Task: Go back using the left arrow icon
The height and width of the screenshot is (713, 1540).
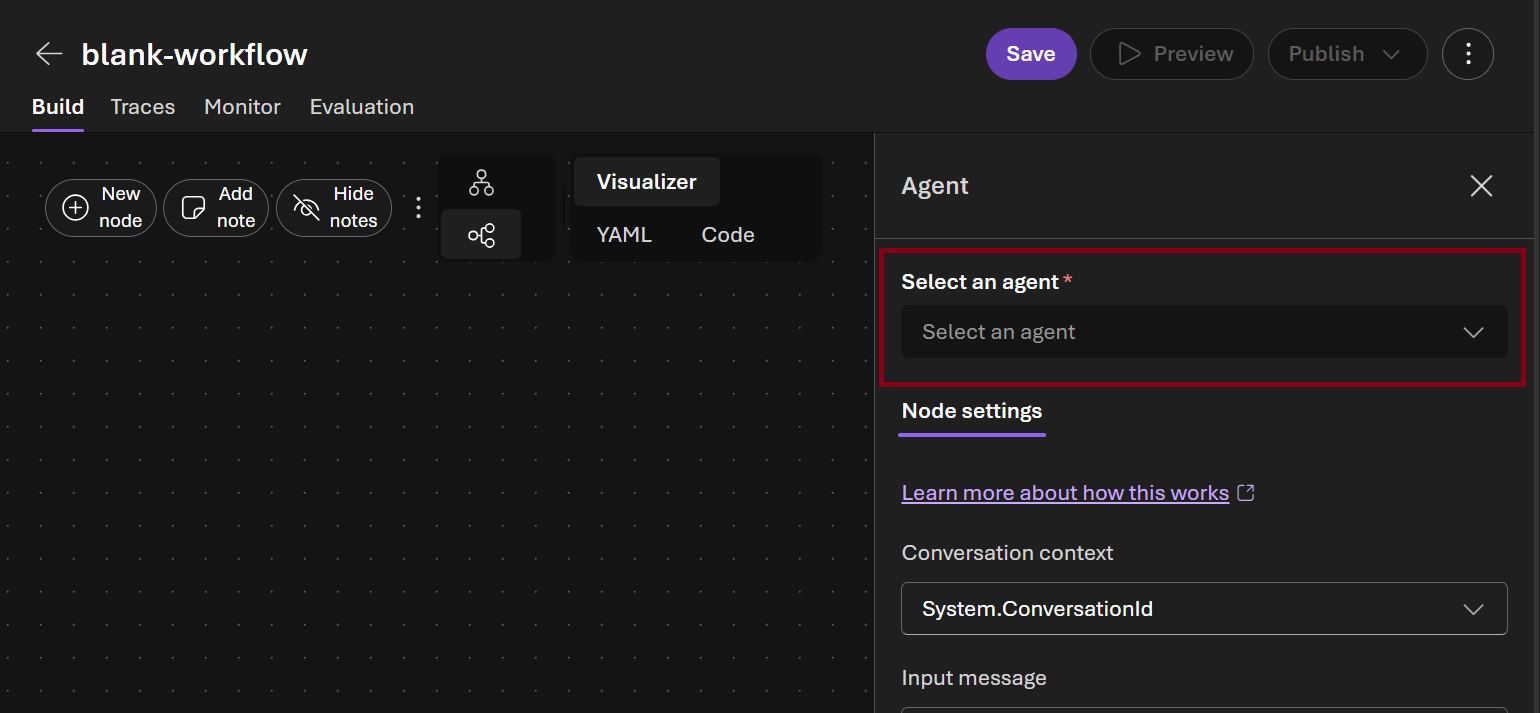Action: [49, 54]
